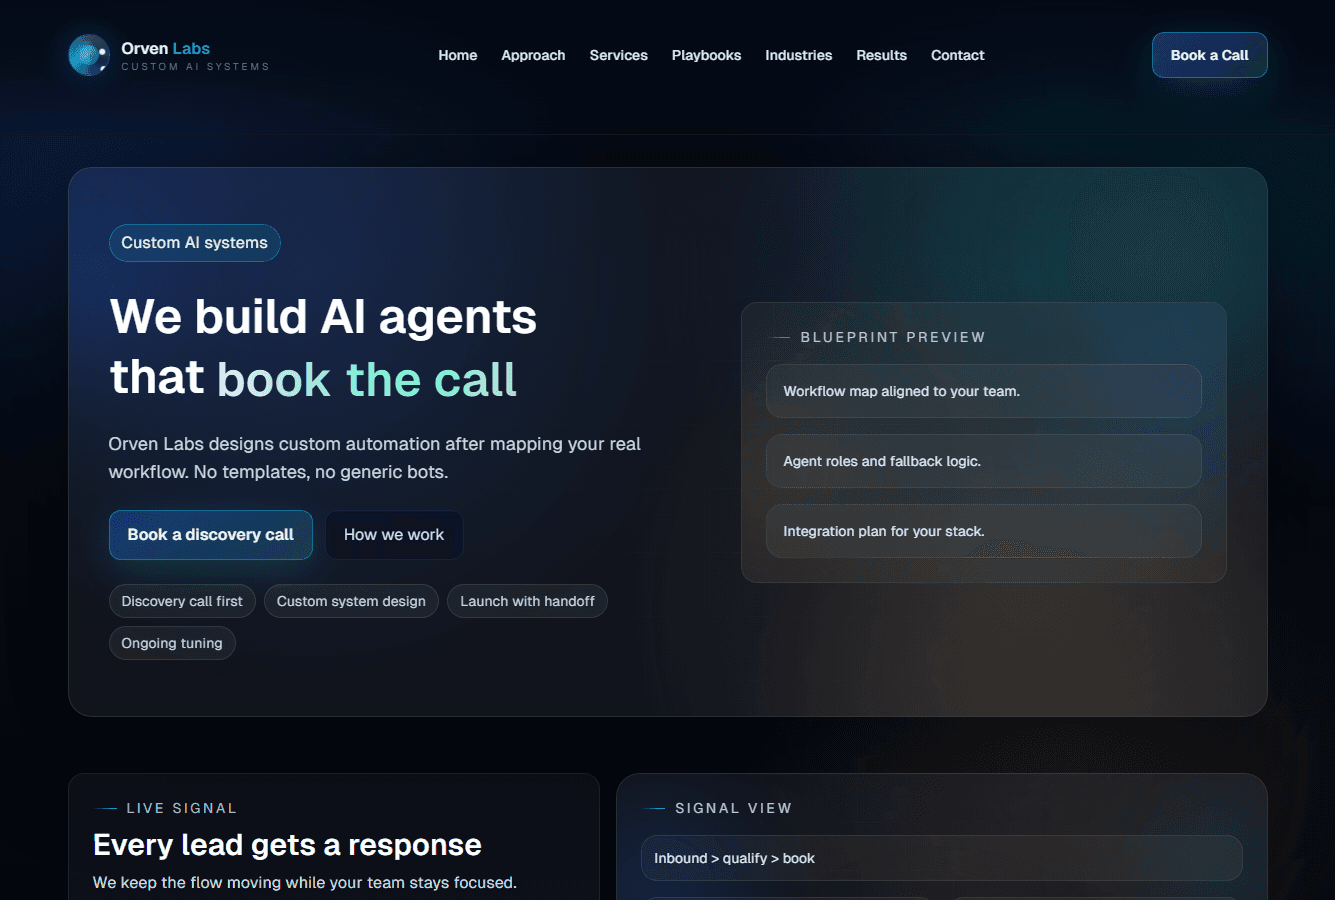Image resolution: width=1335 pixels, height=900 pixels.
Task: Click the Custom AI systems badge
Action: click(194, 243)
